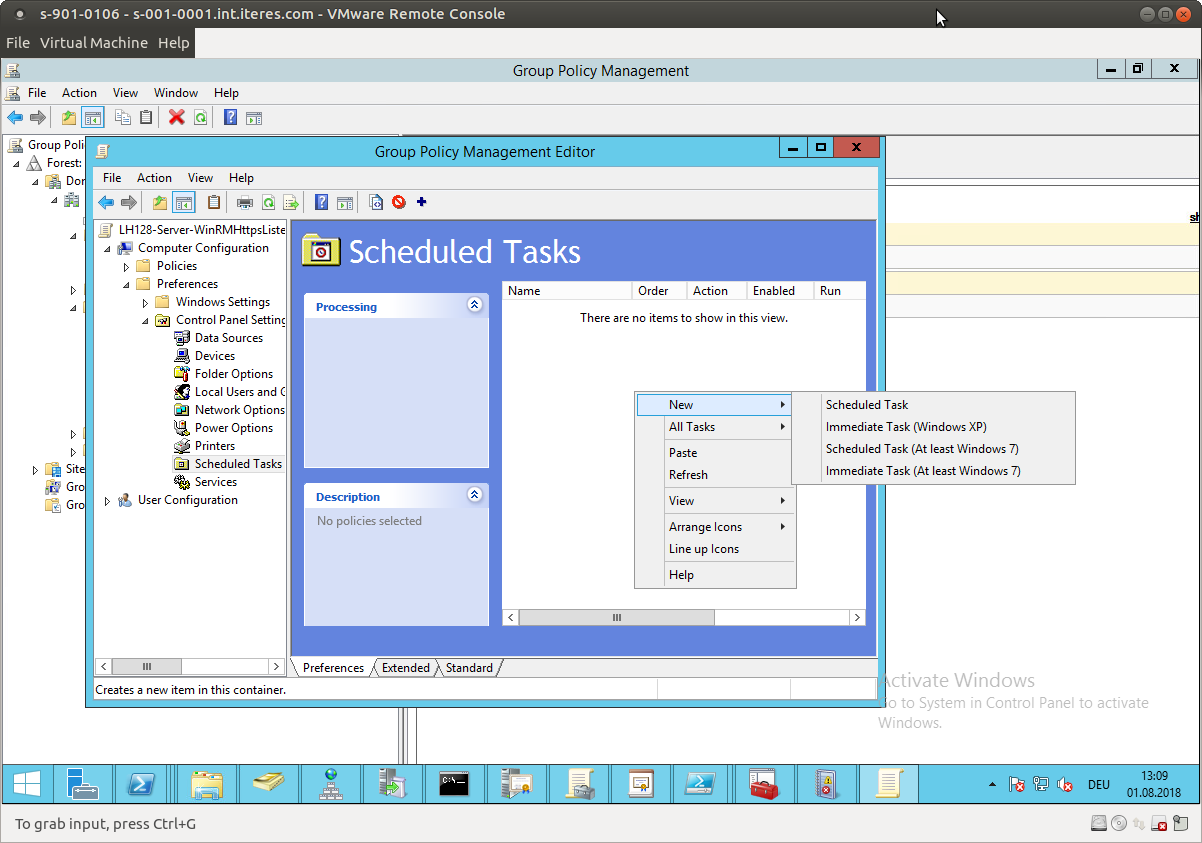Screen dimensions: 1202x843
Task: Show hidden system tray icons arrow
Action: click(992, 785)
